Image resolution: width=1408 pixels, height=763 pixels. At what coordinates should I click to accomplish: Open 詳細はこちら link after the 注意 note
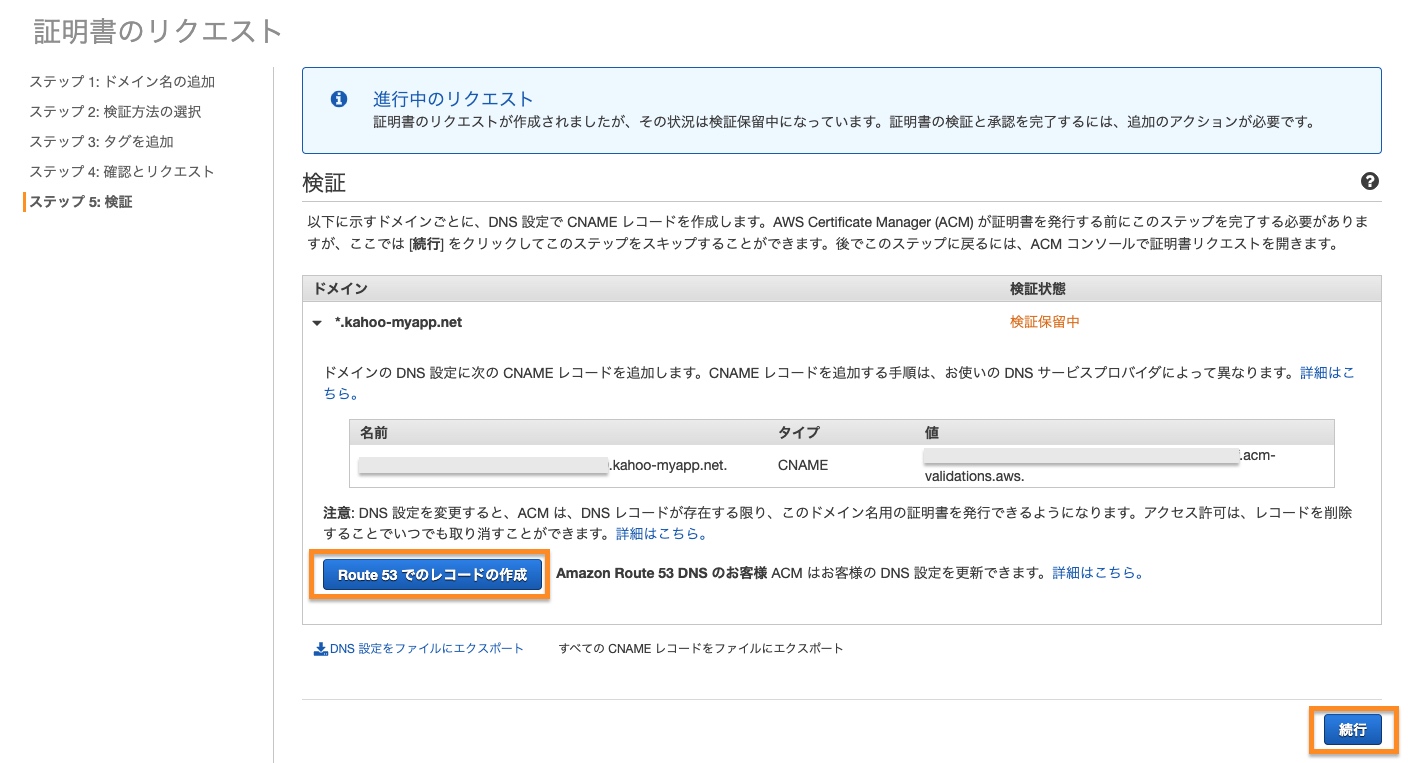661,534
